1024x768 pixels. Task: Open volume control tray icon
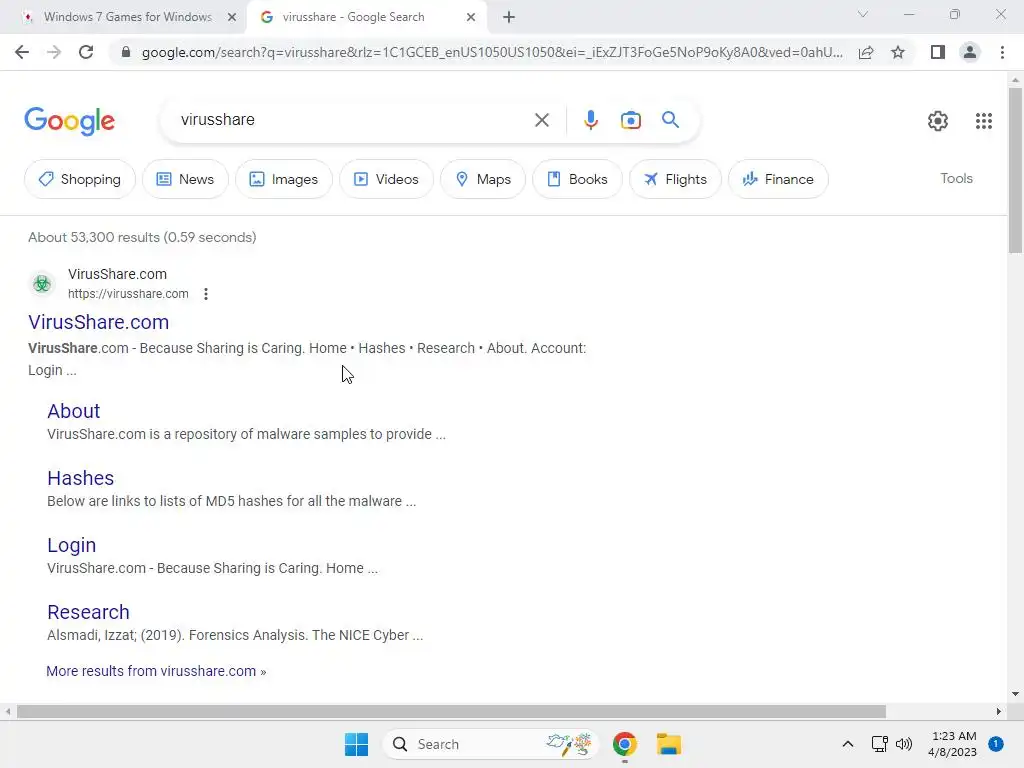[x=904, y=744]
